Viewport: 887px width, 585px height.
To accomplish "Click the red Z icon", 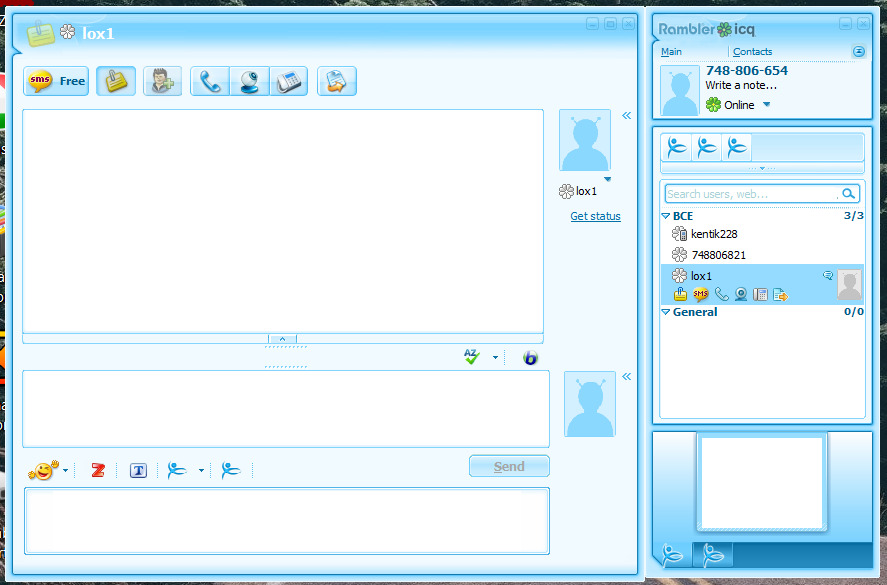I will (98, 470).
